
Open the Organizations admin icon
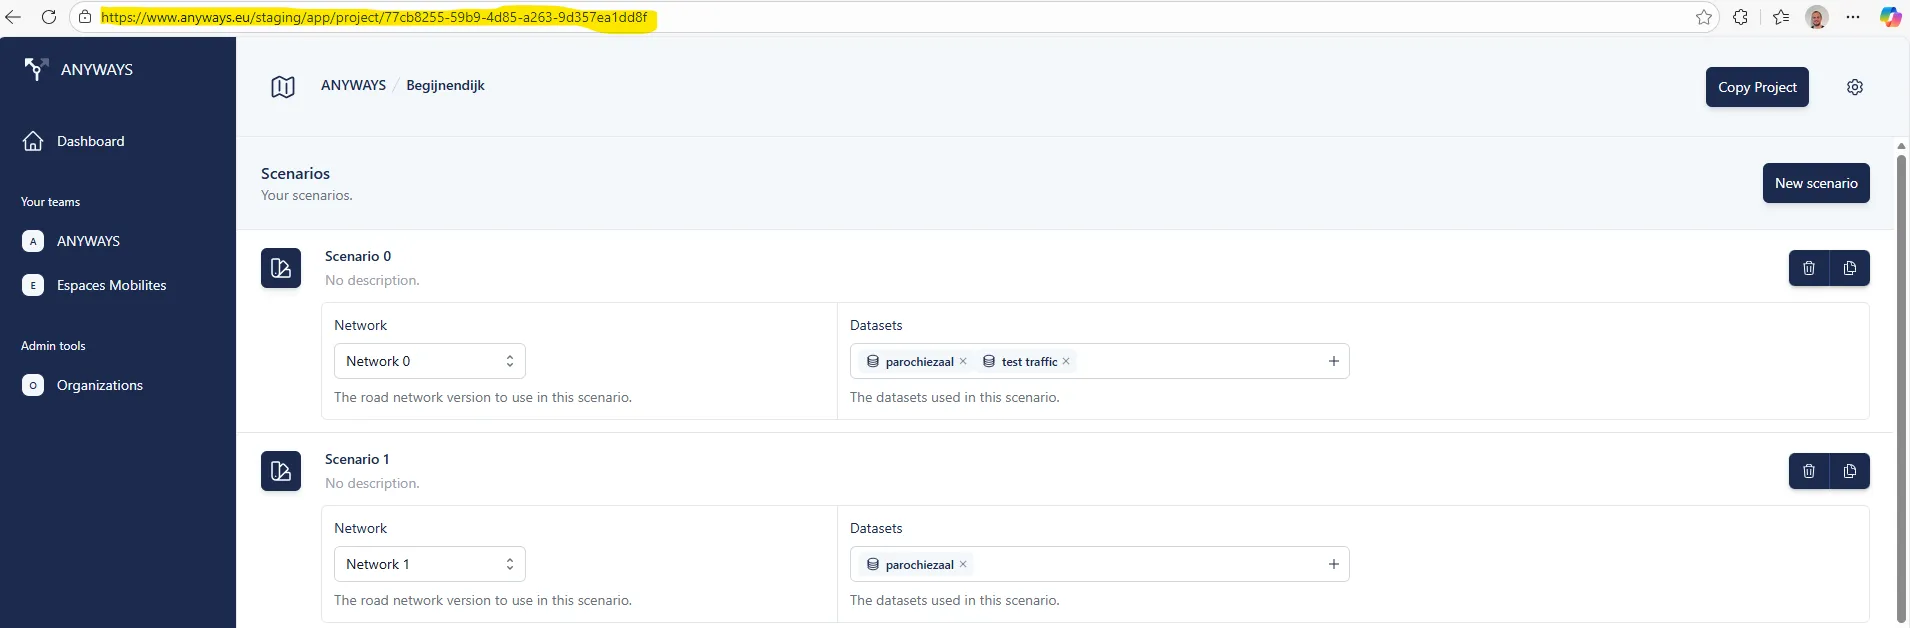click(33, 385)
